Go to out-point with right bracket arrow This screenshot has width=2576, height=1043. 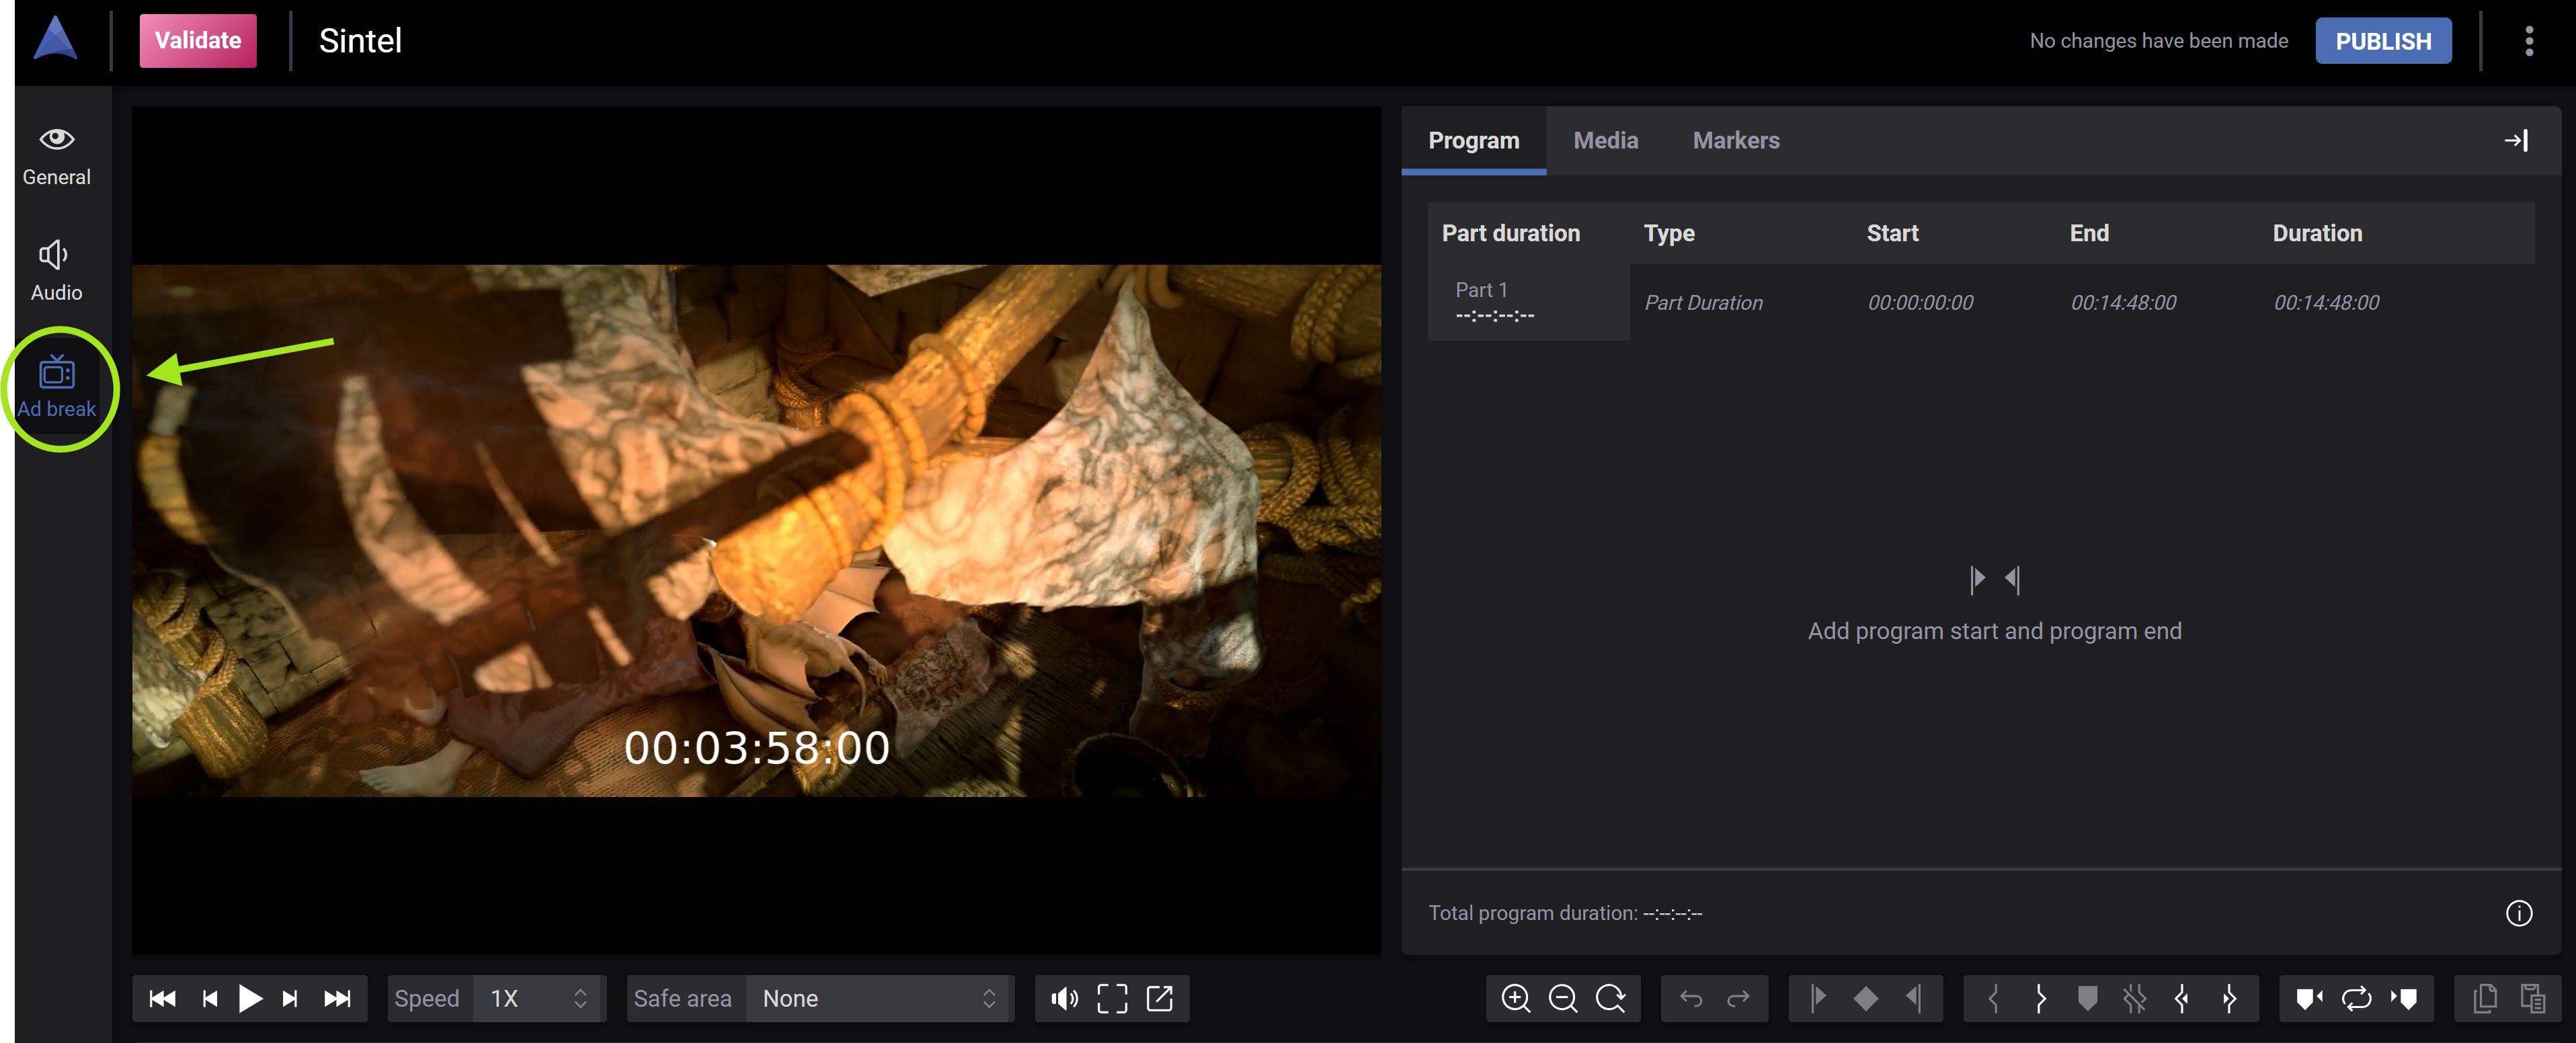click(x=2229, y=998)
